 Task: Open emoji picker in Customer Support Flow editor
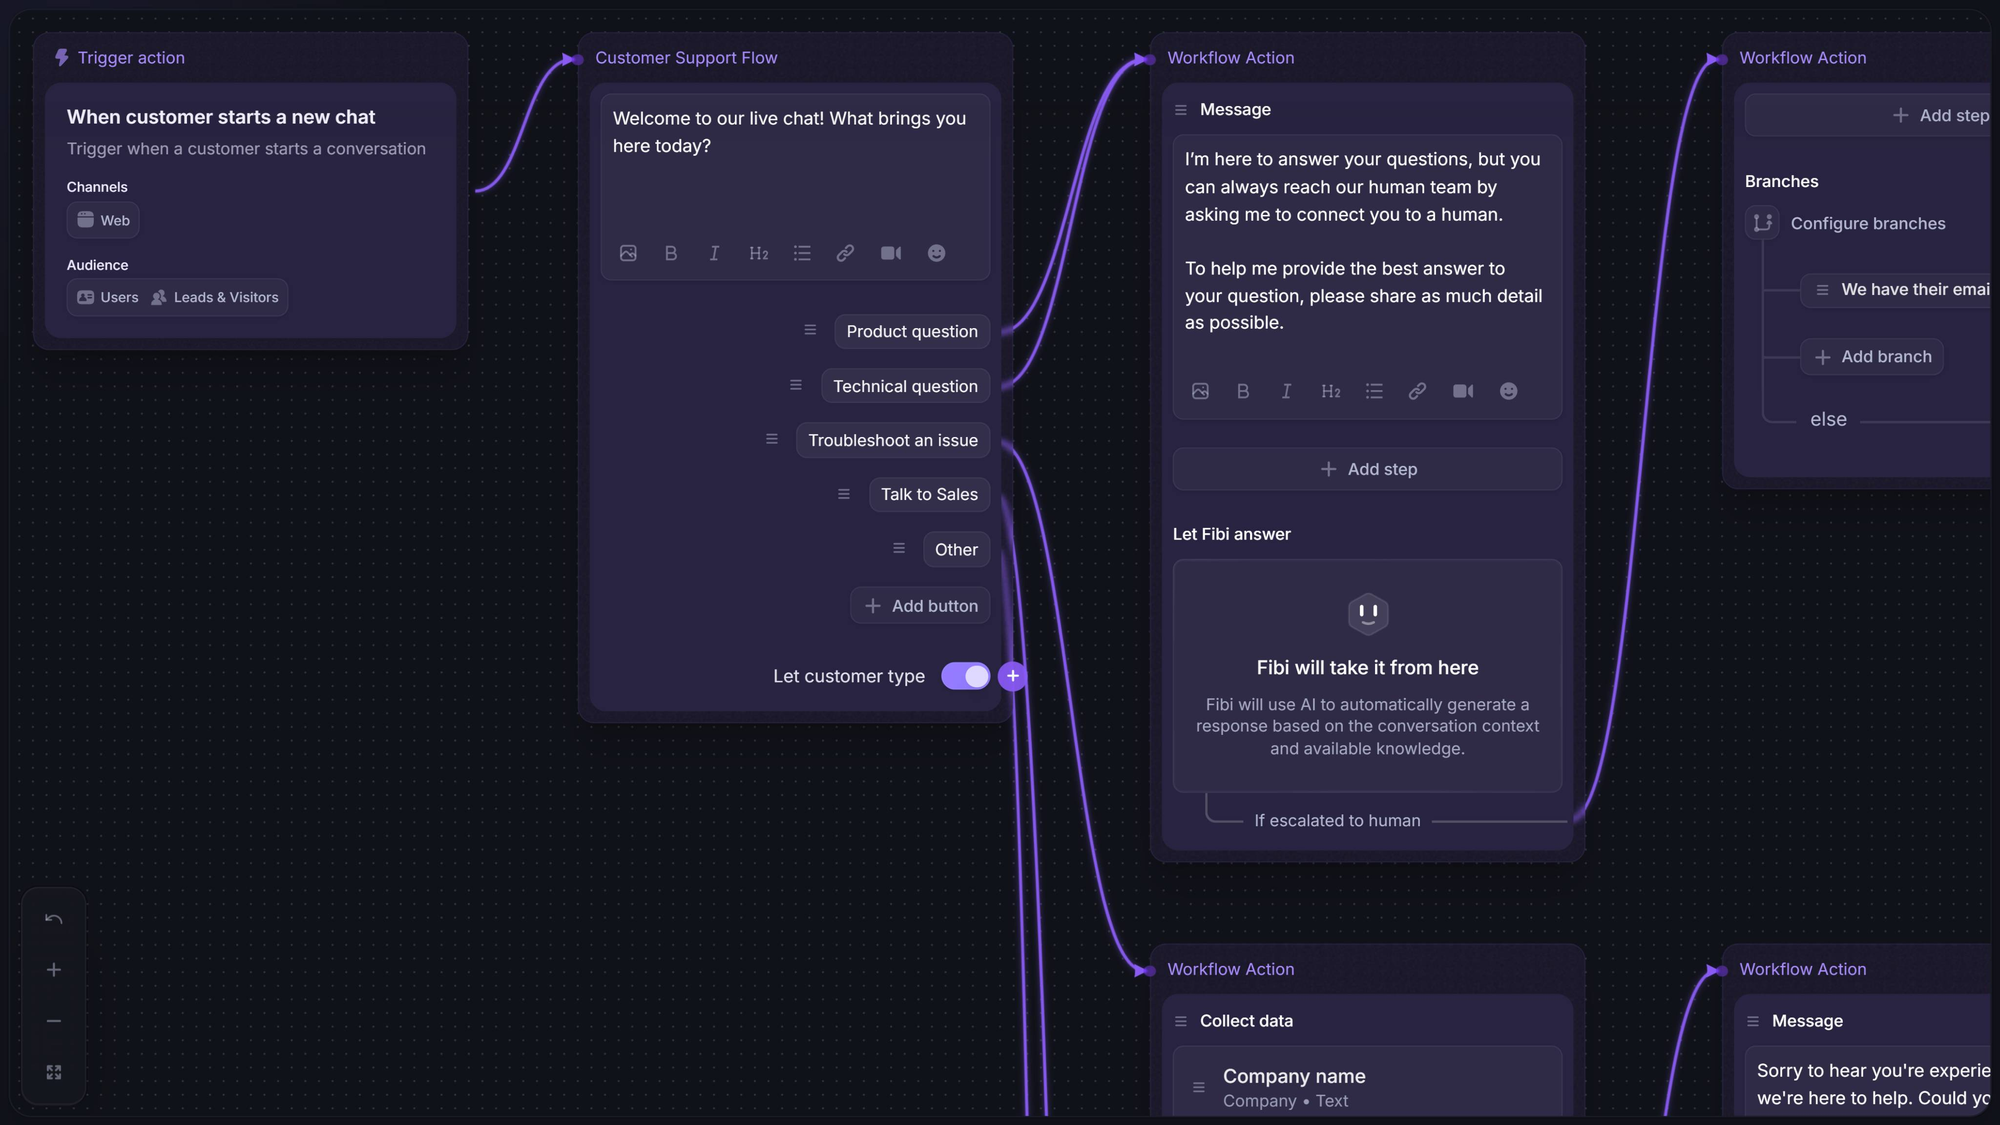click(936, 253)
